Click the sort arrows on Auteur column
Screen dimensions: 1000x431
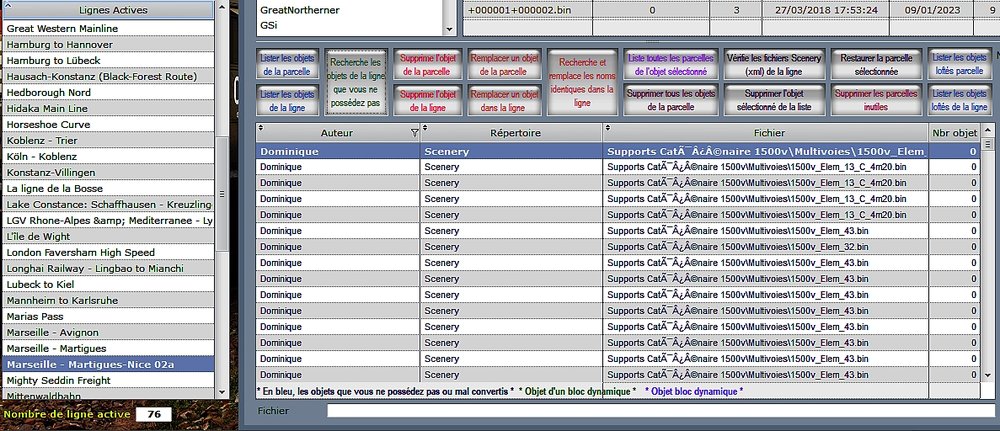pos(261,131)
